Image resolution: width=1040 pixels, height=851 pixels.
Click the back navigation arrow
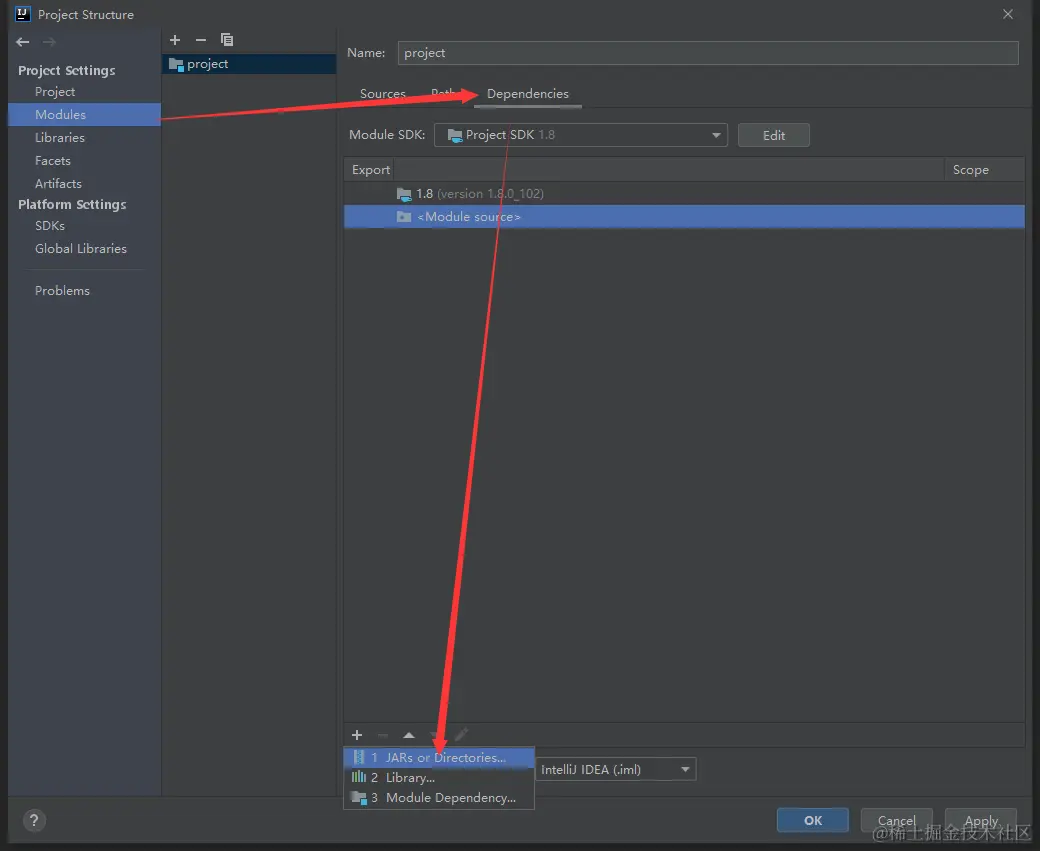23,42
